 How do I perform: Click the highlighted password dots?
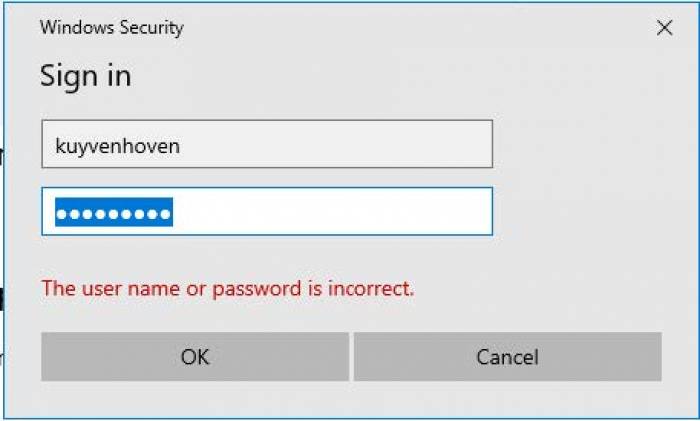114,212
